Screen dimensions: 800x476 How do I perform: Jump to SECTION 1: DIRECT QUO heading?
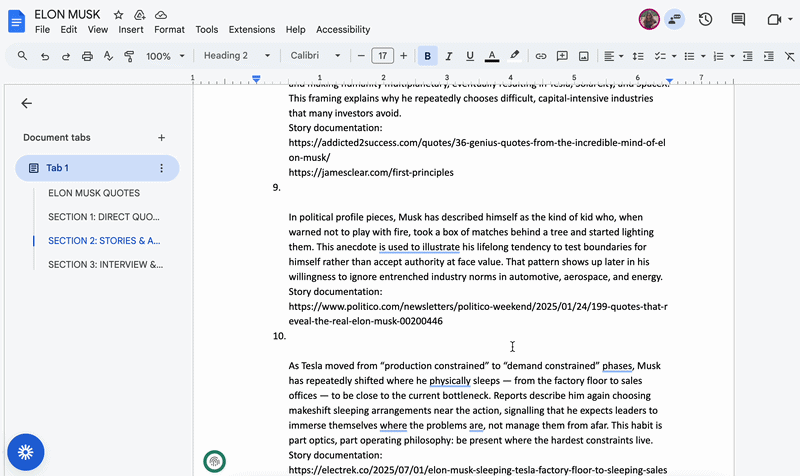tap(104, 217)
